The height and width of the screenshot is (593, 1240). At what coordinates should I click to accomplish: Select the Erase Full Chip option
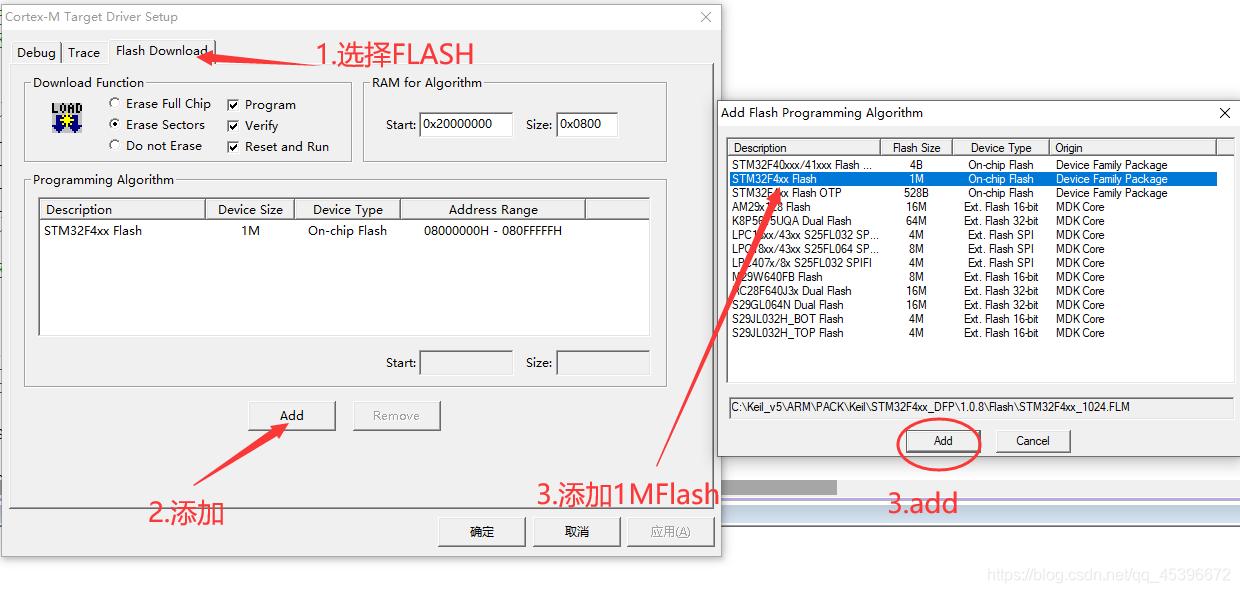pos(160,103)
